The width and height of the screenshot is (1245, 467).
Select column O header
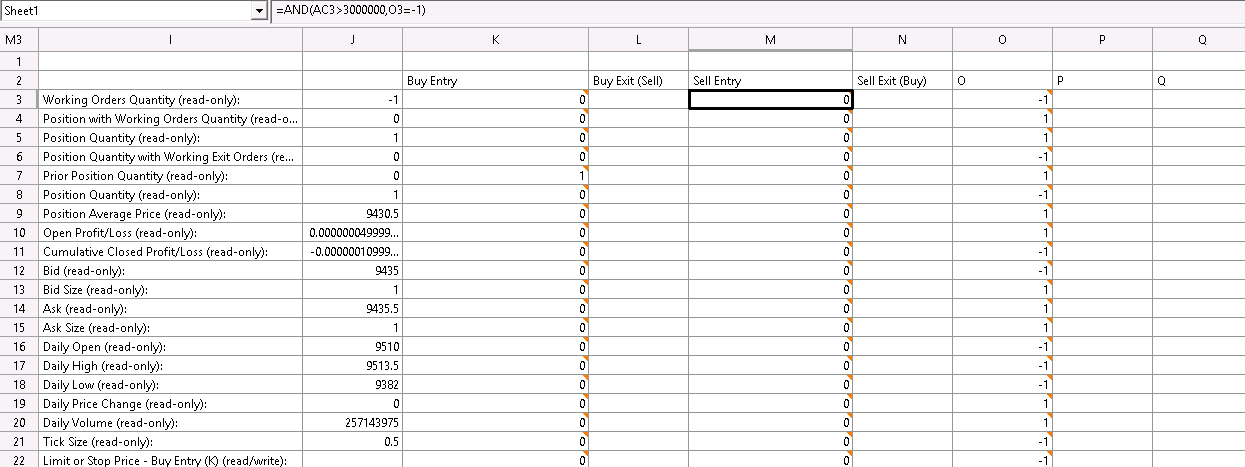click(x=1002, y=40)
